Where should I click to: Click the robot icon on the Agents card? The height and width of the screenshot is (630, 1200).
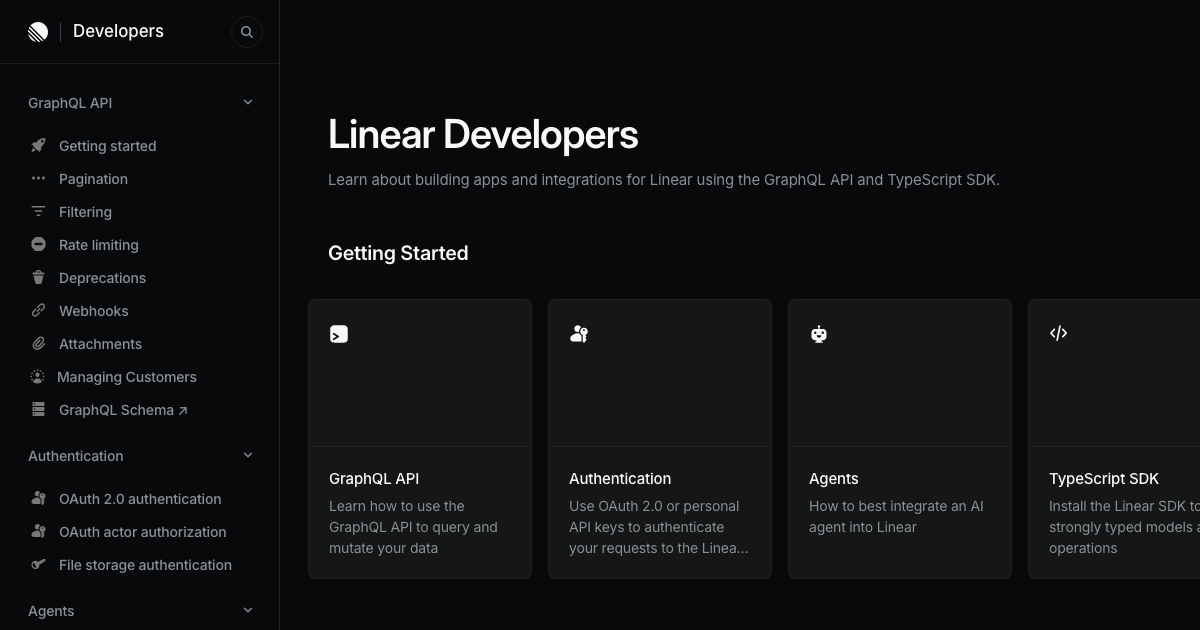pos(819,334)
